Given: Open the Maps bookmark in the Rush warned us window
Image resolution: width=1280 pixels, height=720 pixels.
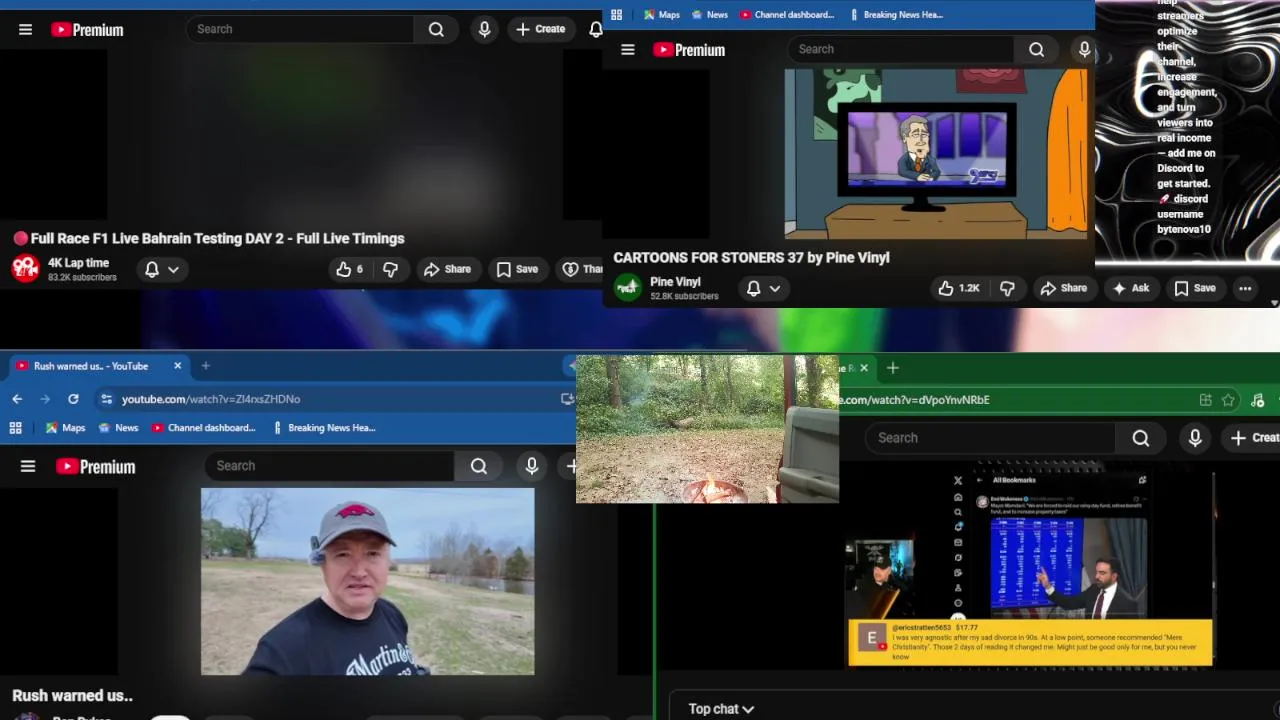Looking at the screenshot, I should [x=65, y=428].
